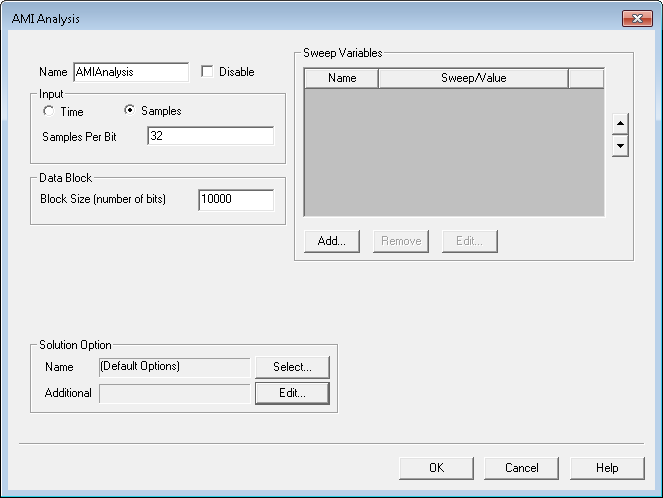Click Select... for solution option name
The image size is (663, 498).
292,367
